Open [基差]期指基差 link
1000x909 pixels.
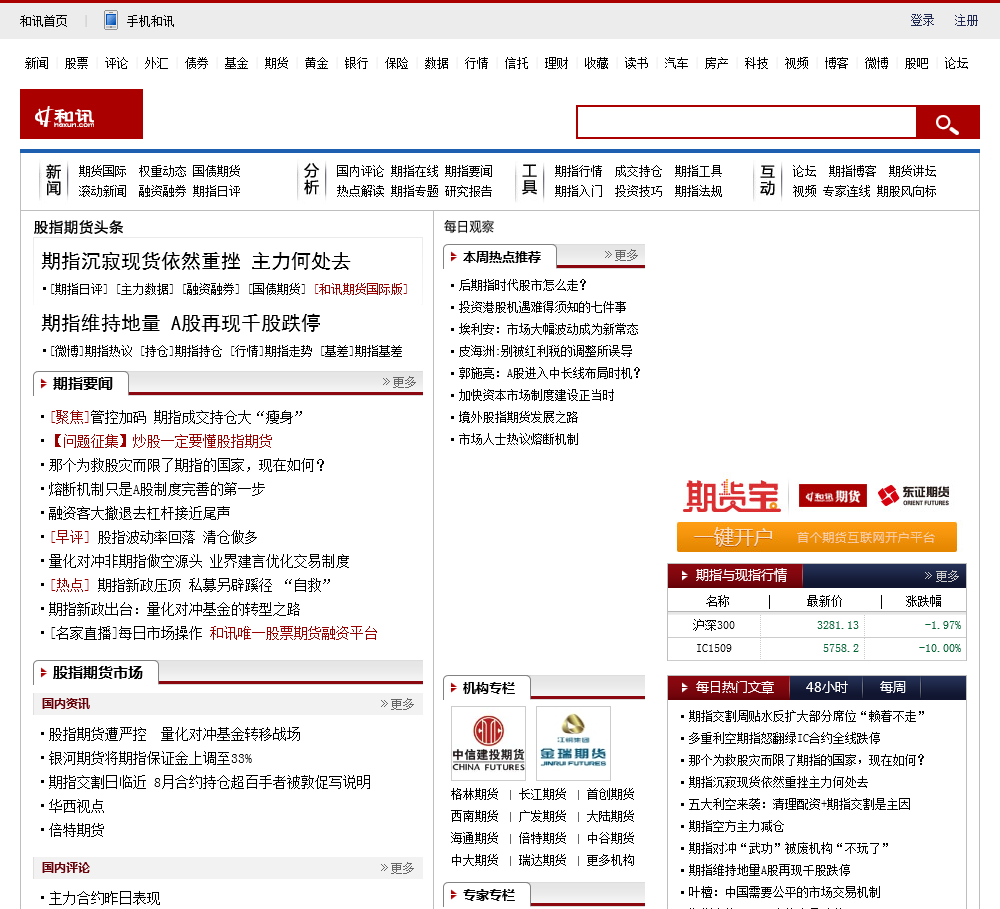click(x=361, y=351)
